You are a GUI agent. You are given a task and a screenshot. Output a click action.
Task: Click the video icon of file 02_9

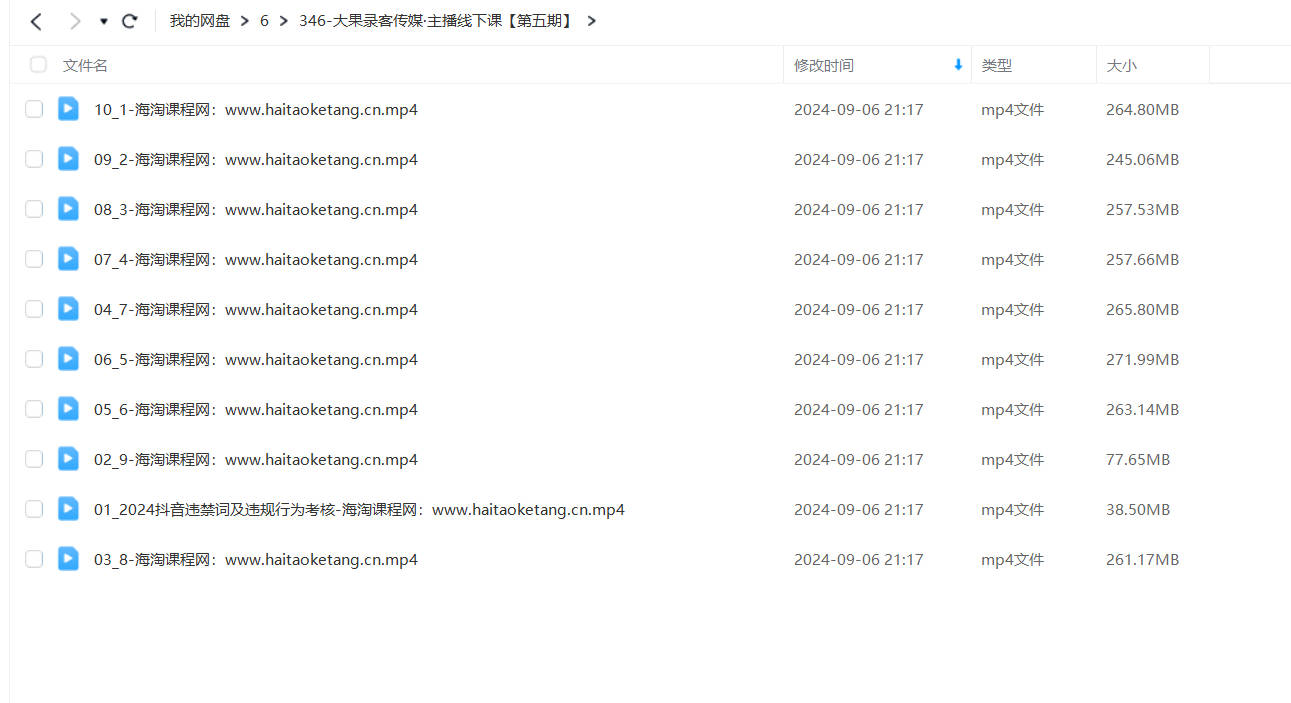coord(68,459)
